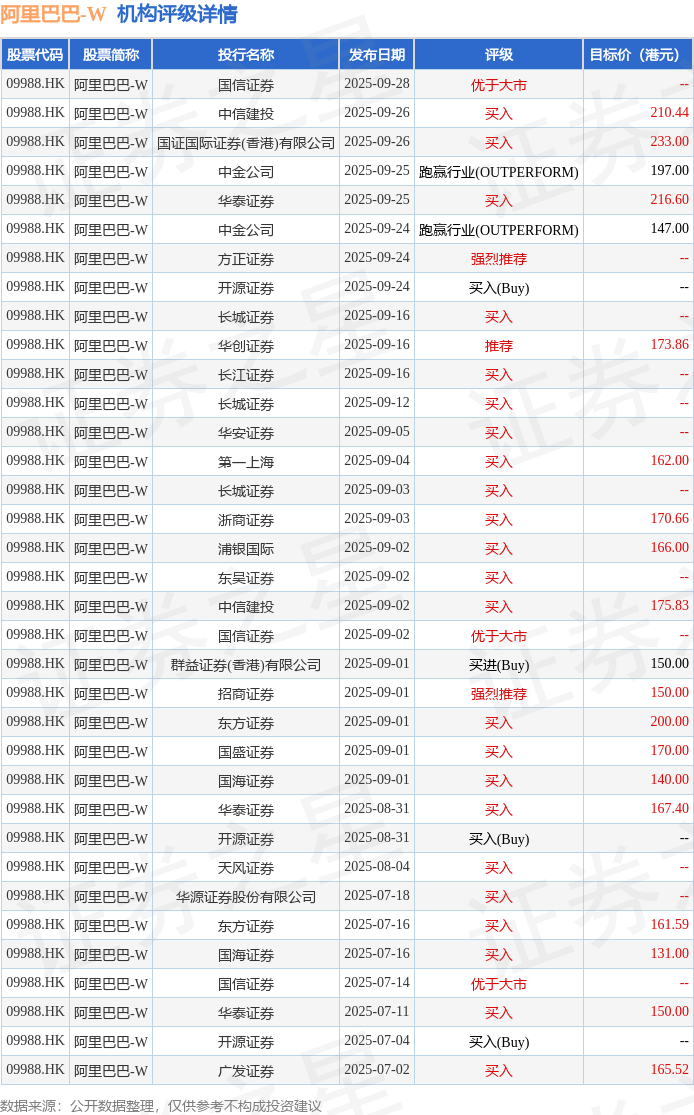Viewport: 694px width, 1115px height.
Task: Click the 数据来源 footer disclaimer text
Action: coord(161,1106)
